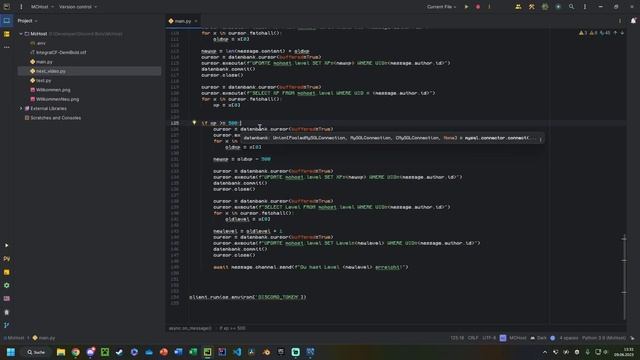The image size is (640, 360).
Task: Open Search Everywhere magnifier icon
Action: click(x=571, y=7)
